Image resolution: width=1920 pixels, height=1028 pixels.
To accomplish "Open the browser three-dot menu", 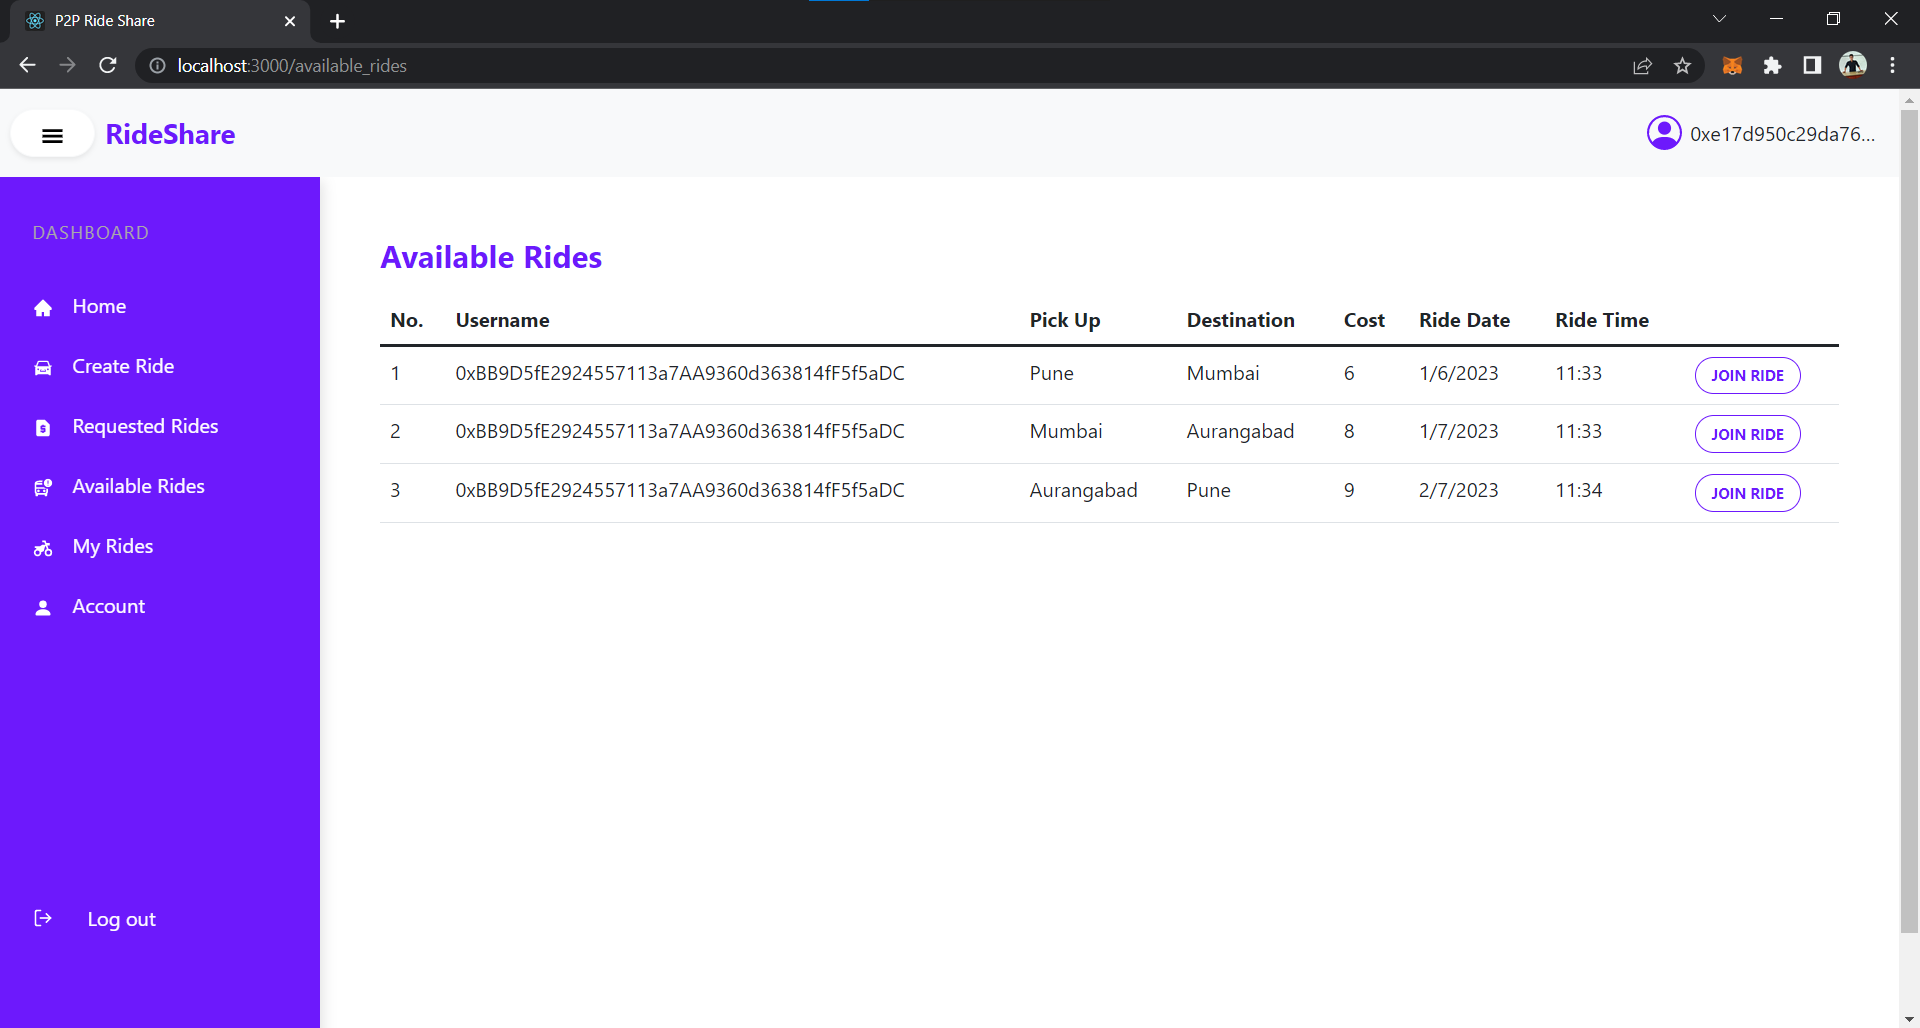I will tap(1893, 65).
